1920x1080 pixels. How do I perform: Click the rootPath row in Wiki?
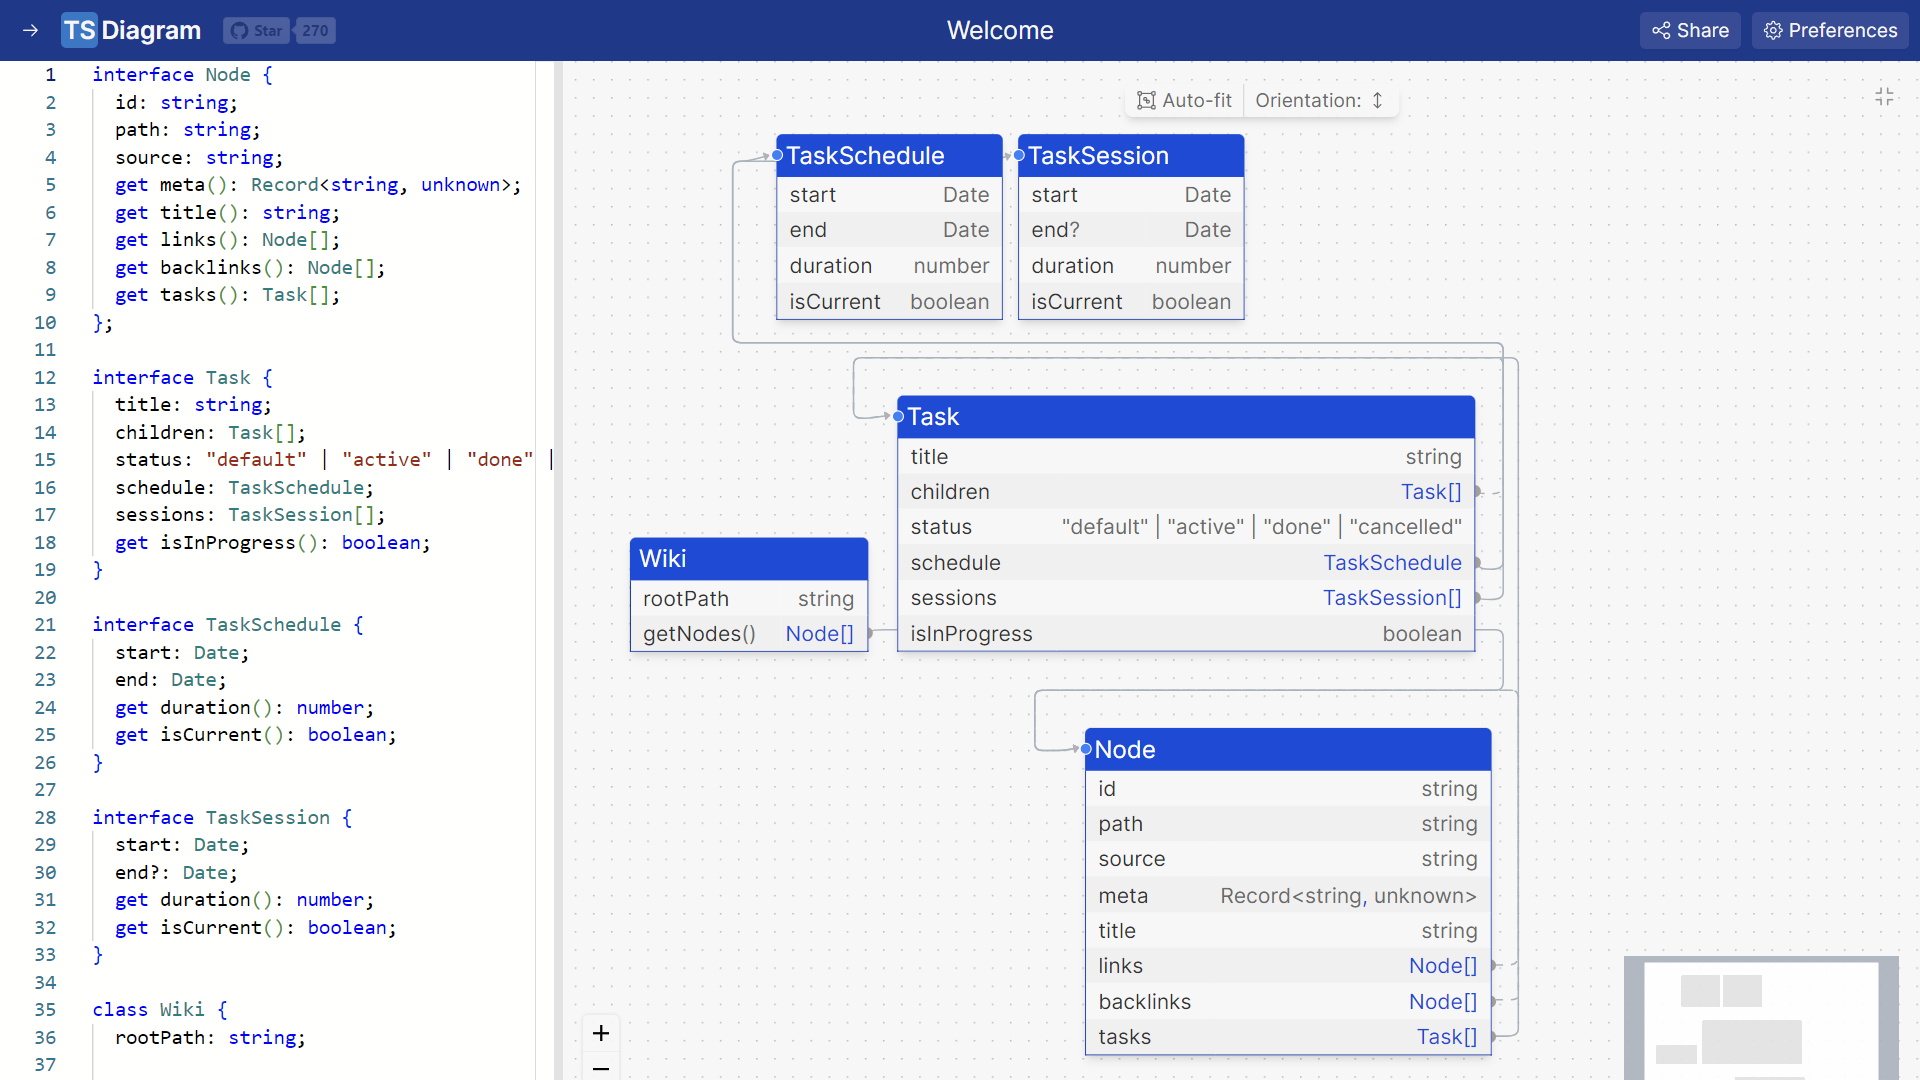[x=749, y=599]
